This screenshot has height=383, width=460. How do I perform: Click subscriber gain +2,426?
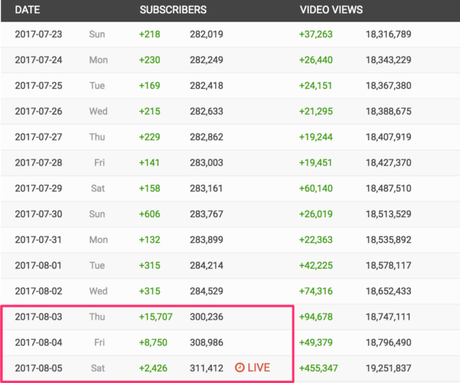153,368
